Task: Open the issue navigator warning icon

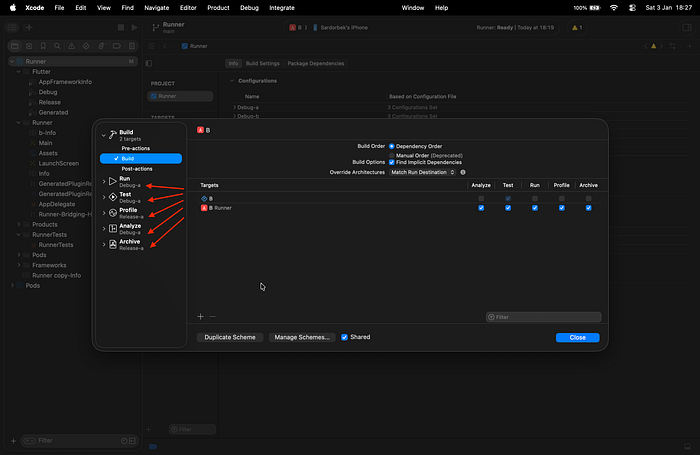Action: [x=71, y=46]
